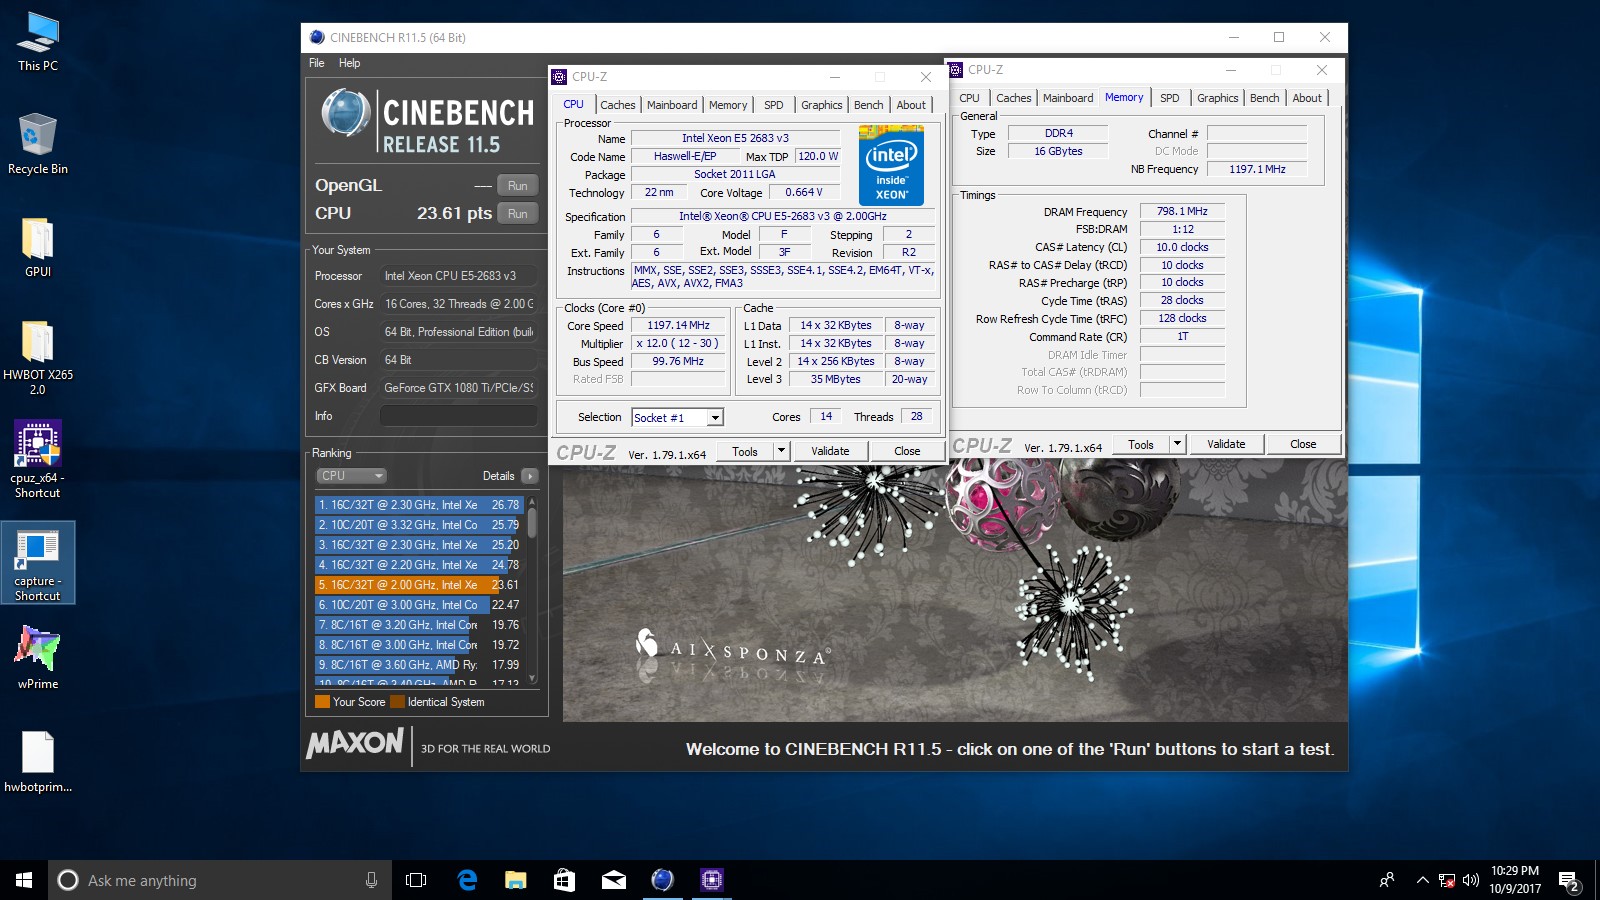Viewport: 1600px width, 900px height.
Task: Open Bench tab in right CPU-Z window
Action: pos(1265,98)
